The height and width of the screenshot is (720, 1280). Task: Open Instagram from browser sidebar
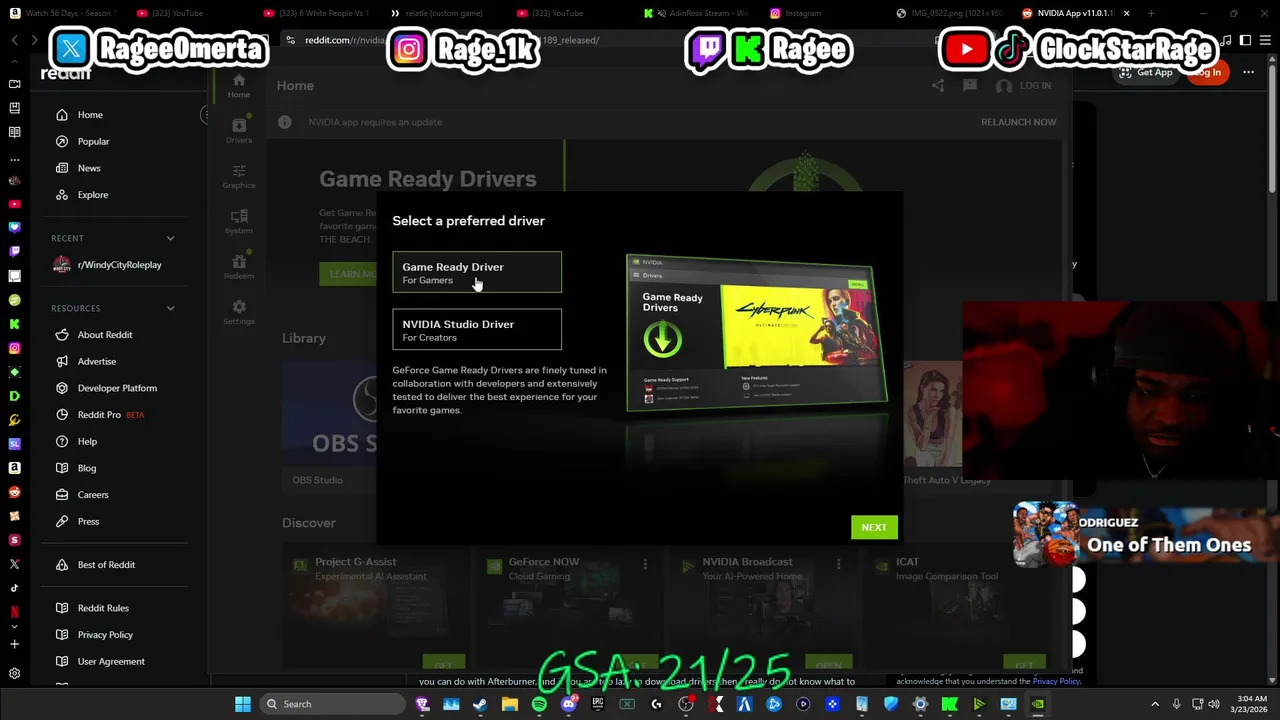[x=14, y=348]
